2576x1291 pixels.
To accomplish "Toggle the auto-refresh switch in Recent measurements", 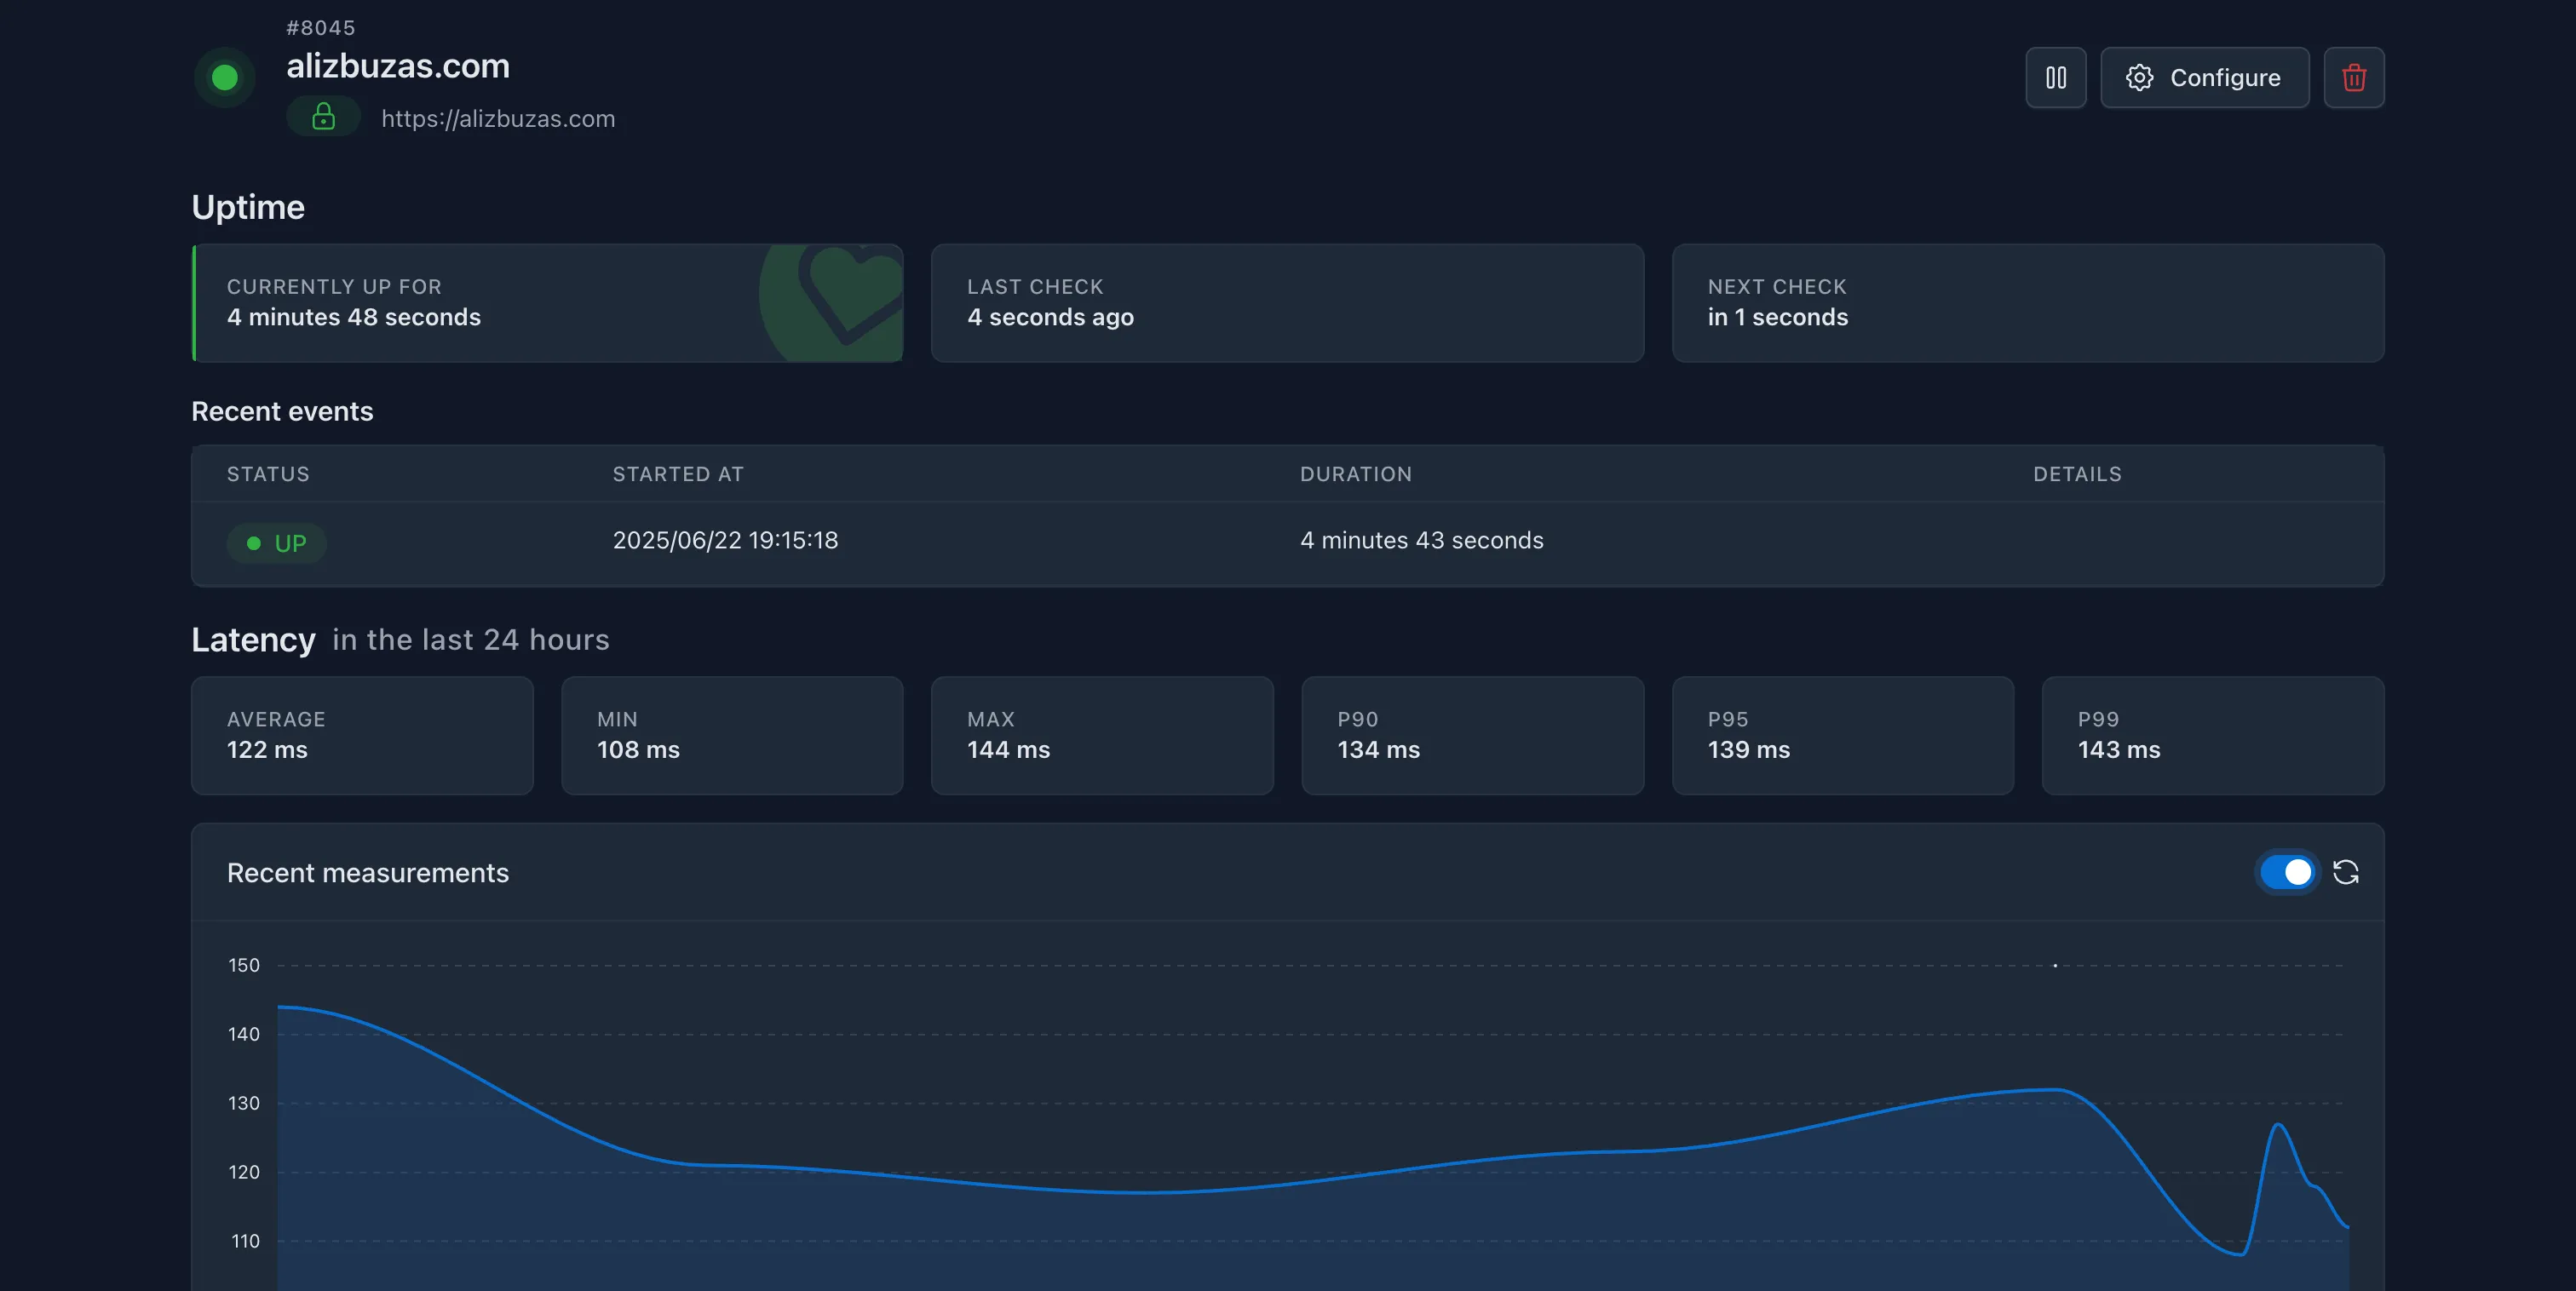I will 2287,872.
